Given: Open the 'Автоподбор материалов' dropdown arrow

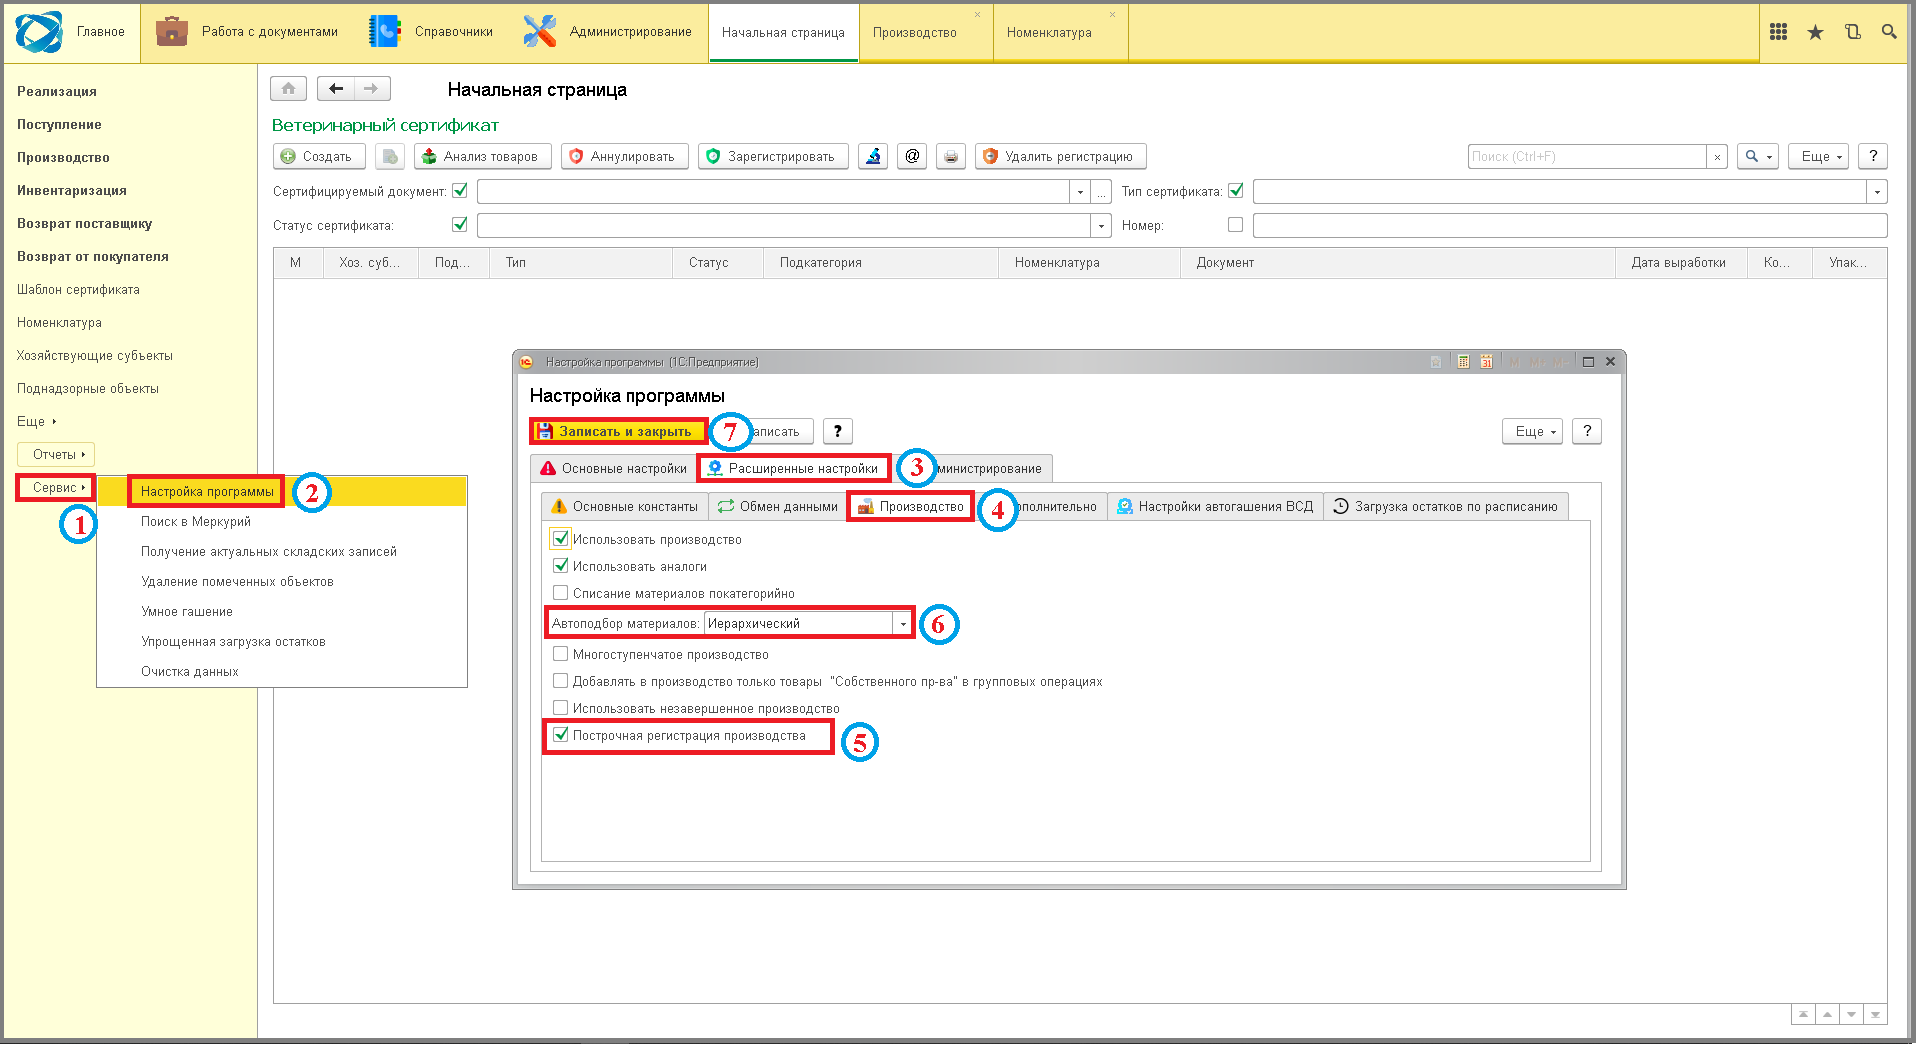Looking at the screenshot, I should coord(902,623).
